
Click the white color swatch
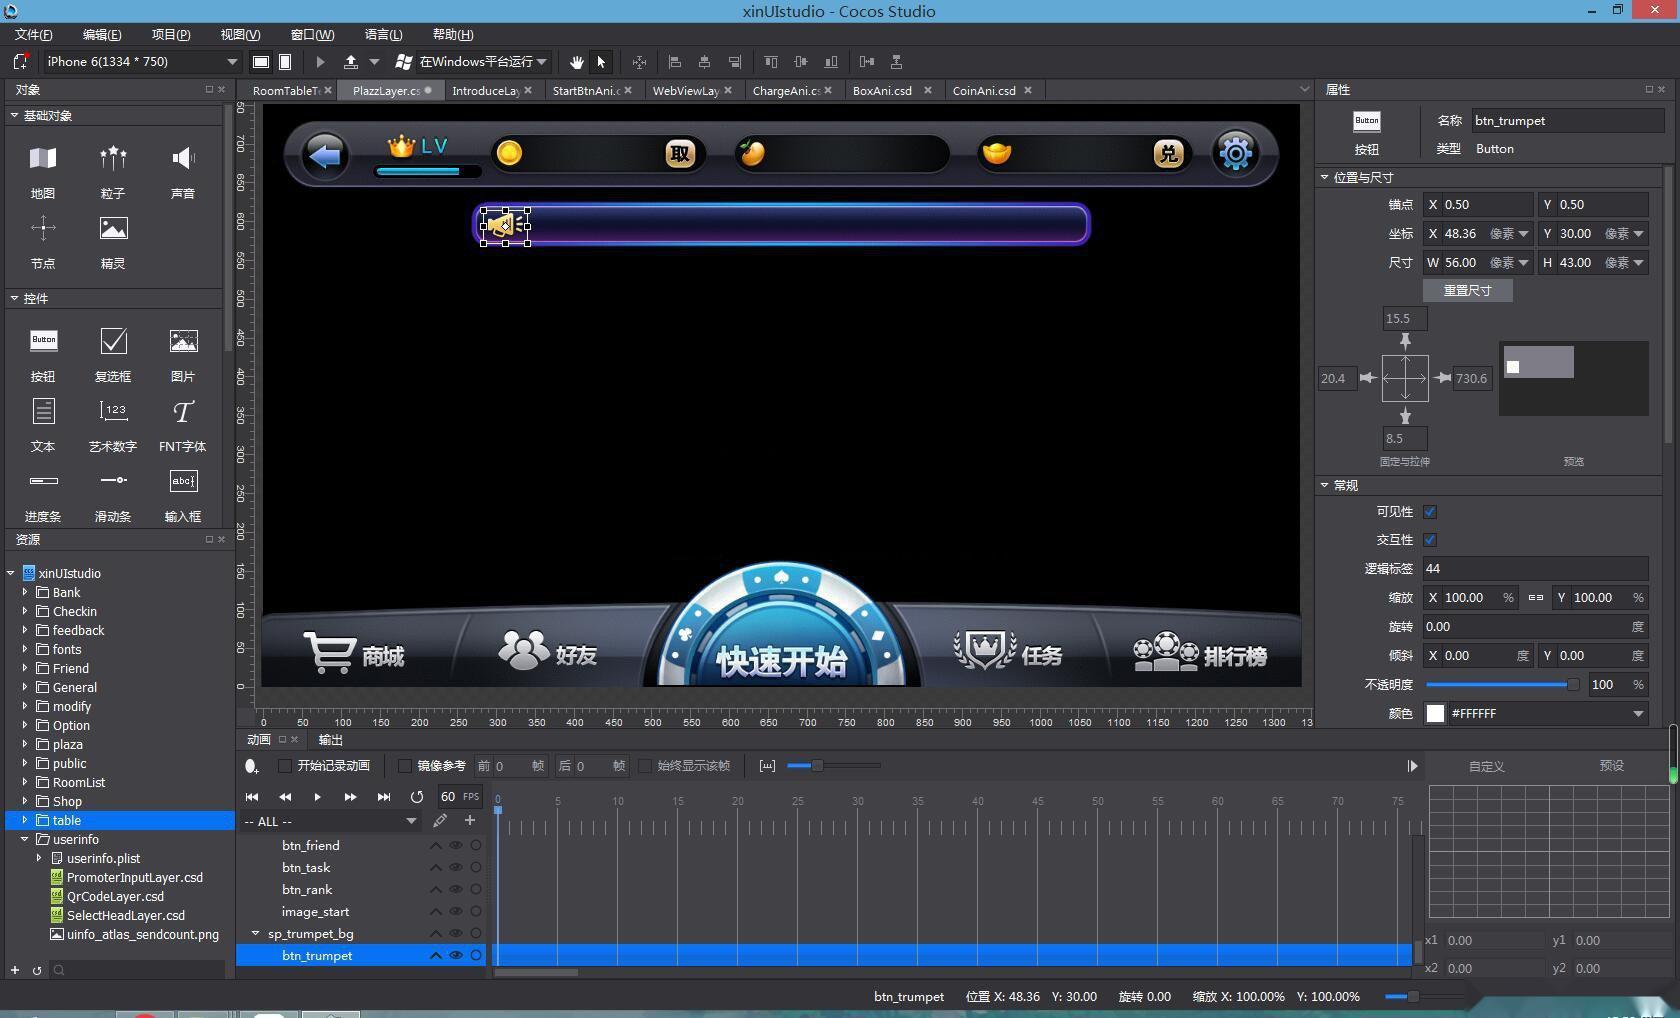[1435, 713]
